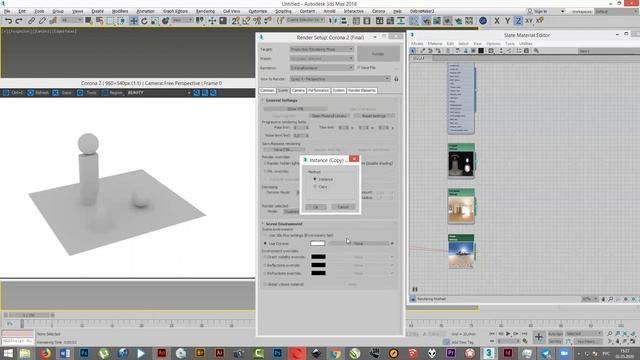Open the selection filter dropdown in main toolbar
Viewport: 640px width, 360px height.
tap(72, 20)
